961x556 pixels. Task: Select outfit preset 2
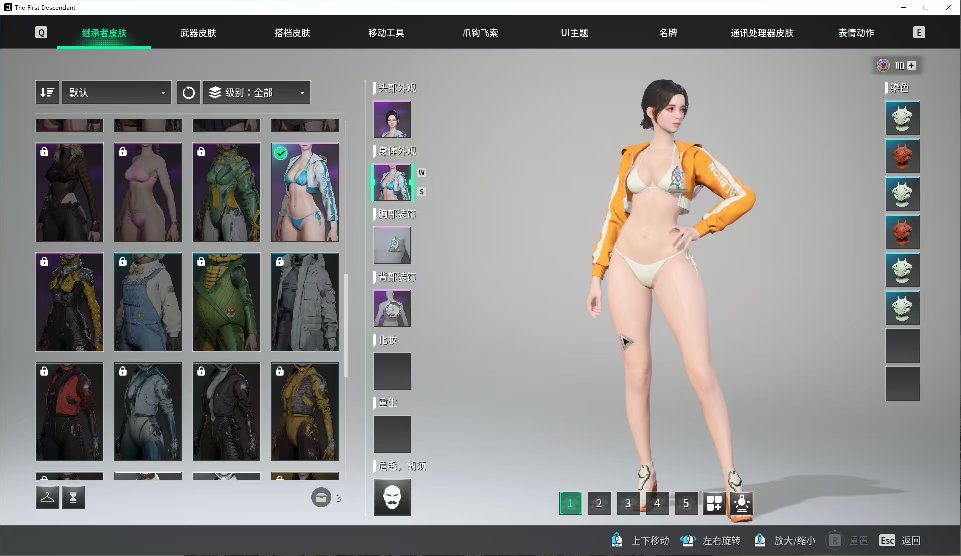[599, 503]
